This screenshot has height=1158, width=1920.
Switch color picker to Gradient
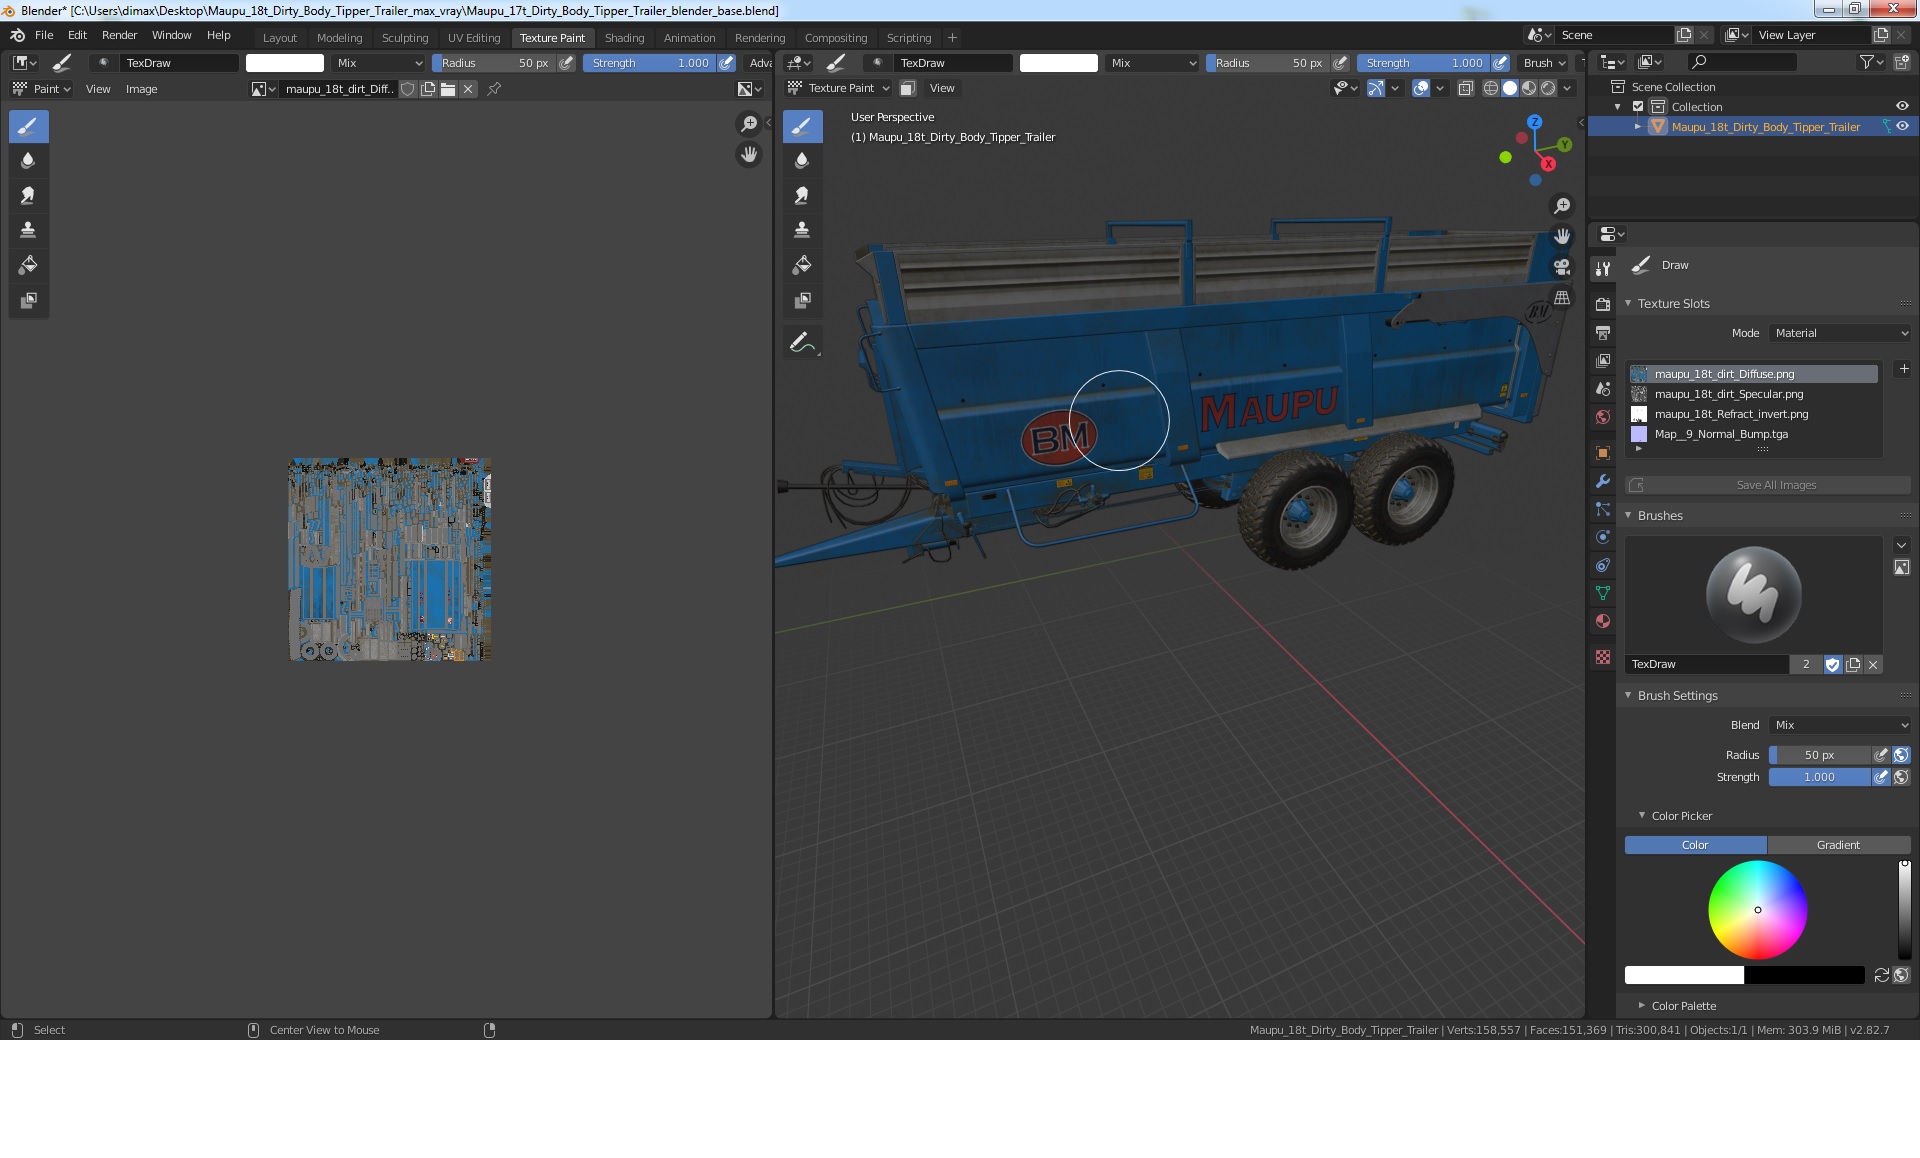pyautogui.click(x=1838, y=846)
